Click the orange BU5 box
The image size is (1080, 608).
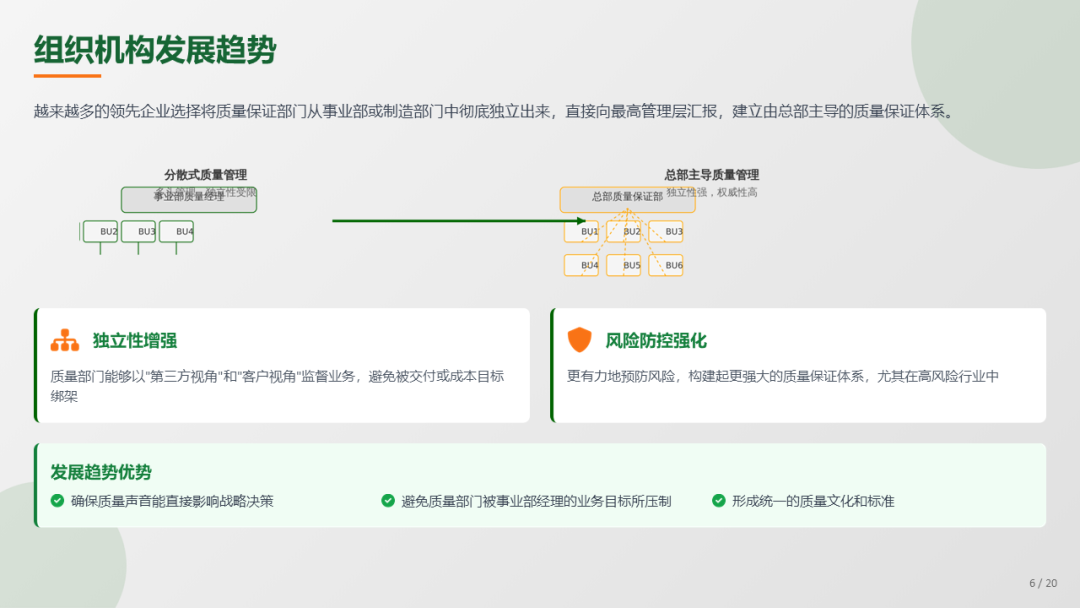click(623, 265)
